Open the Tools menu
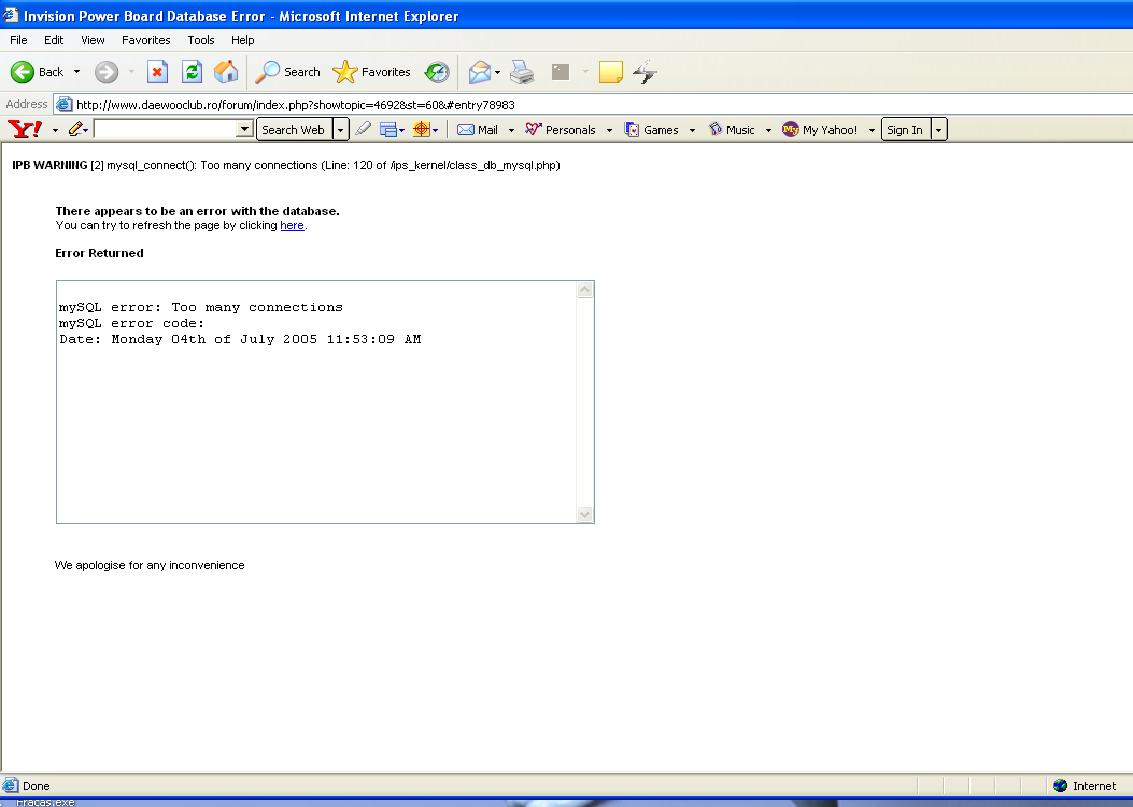The height and width of the screenshot is (807, 1133). (201, 40)
